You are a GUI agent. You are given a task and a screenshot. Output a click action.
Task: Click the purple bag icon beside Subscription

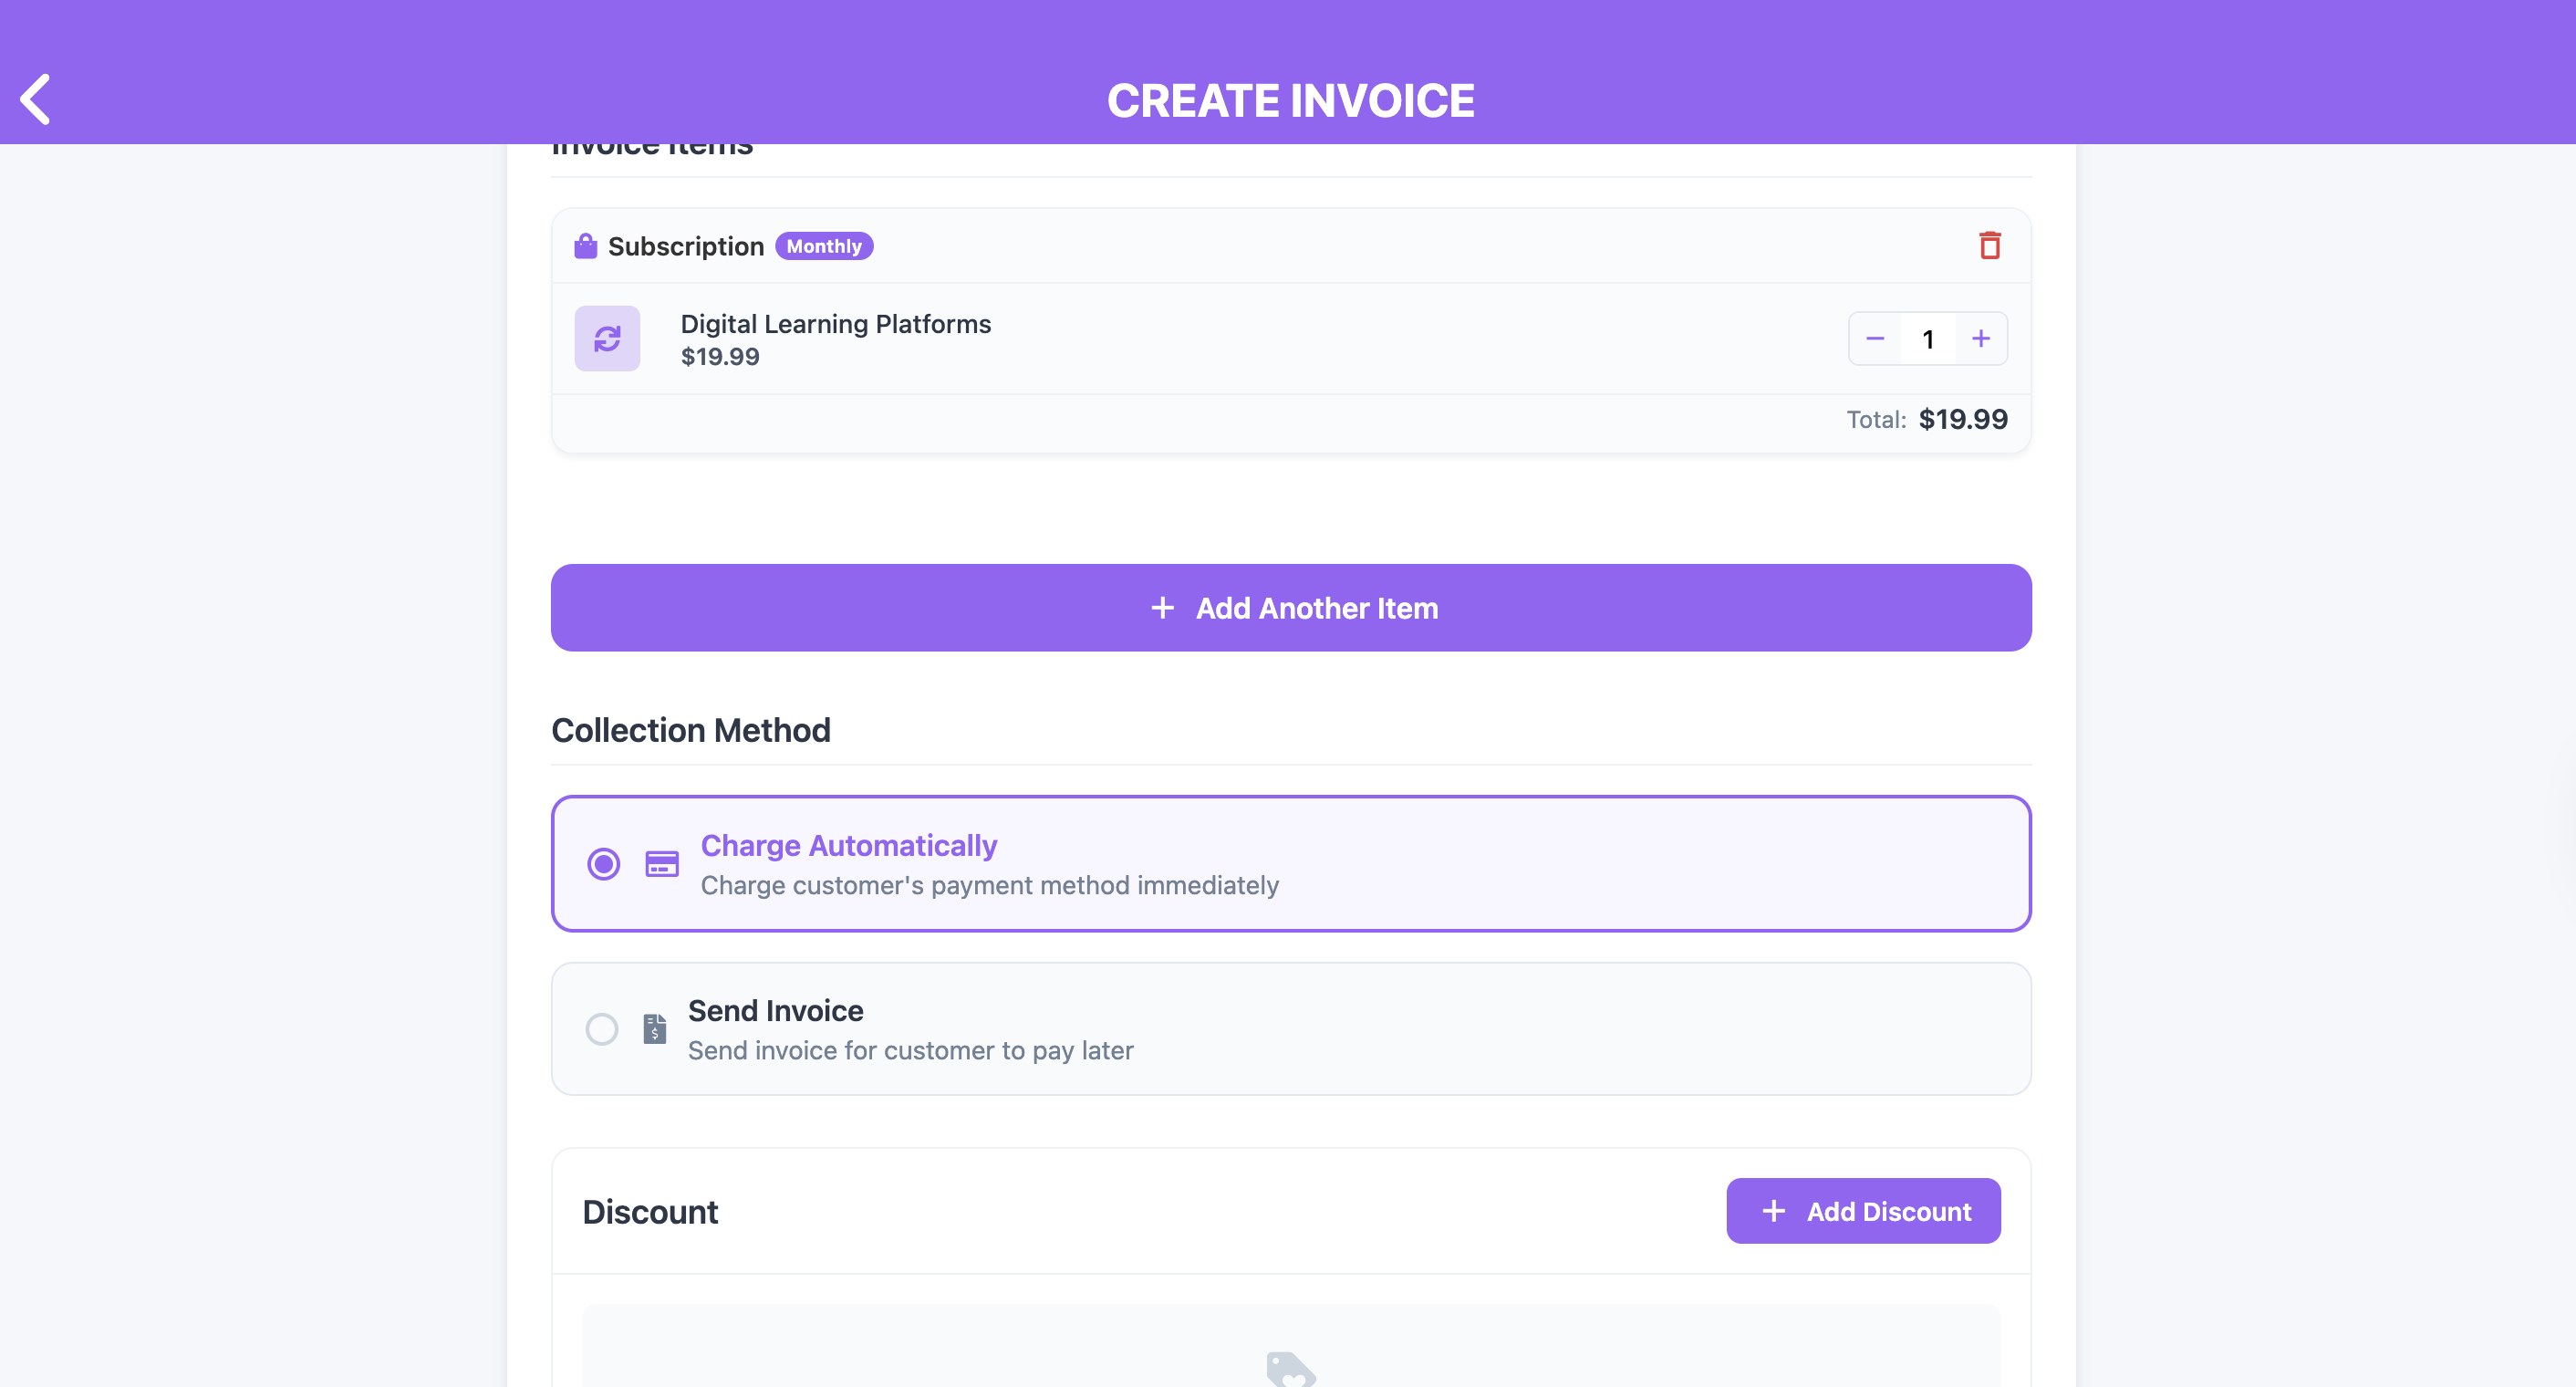tap(585, 246)
